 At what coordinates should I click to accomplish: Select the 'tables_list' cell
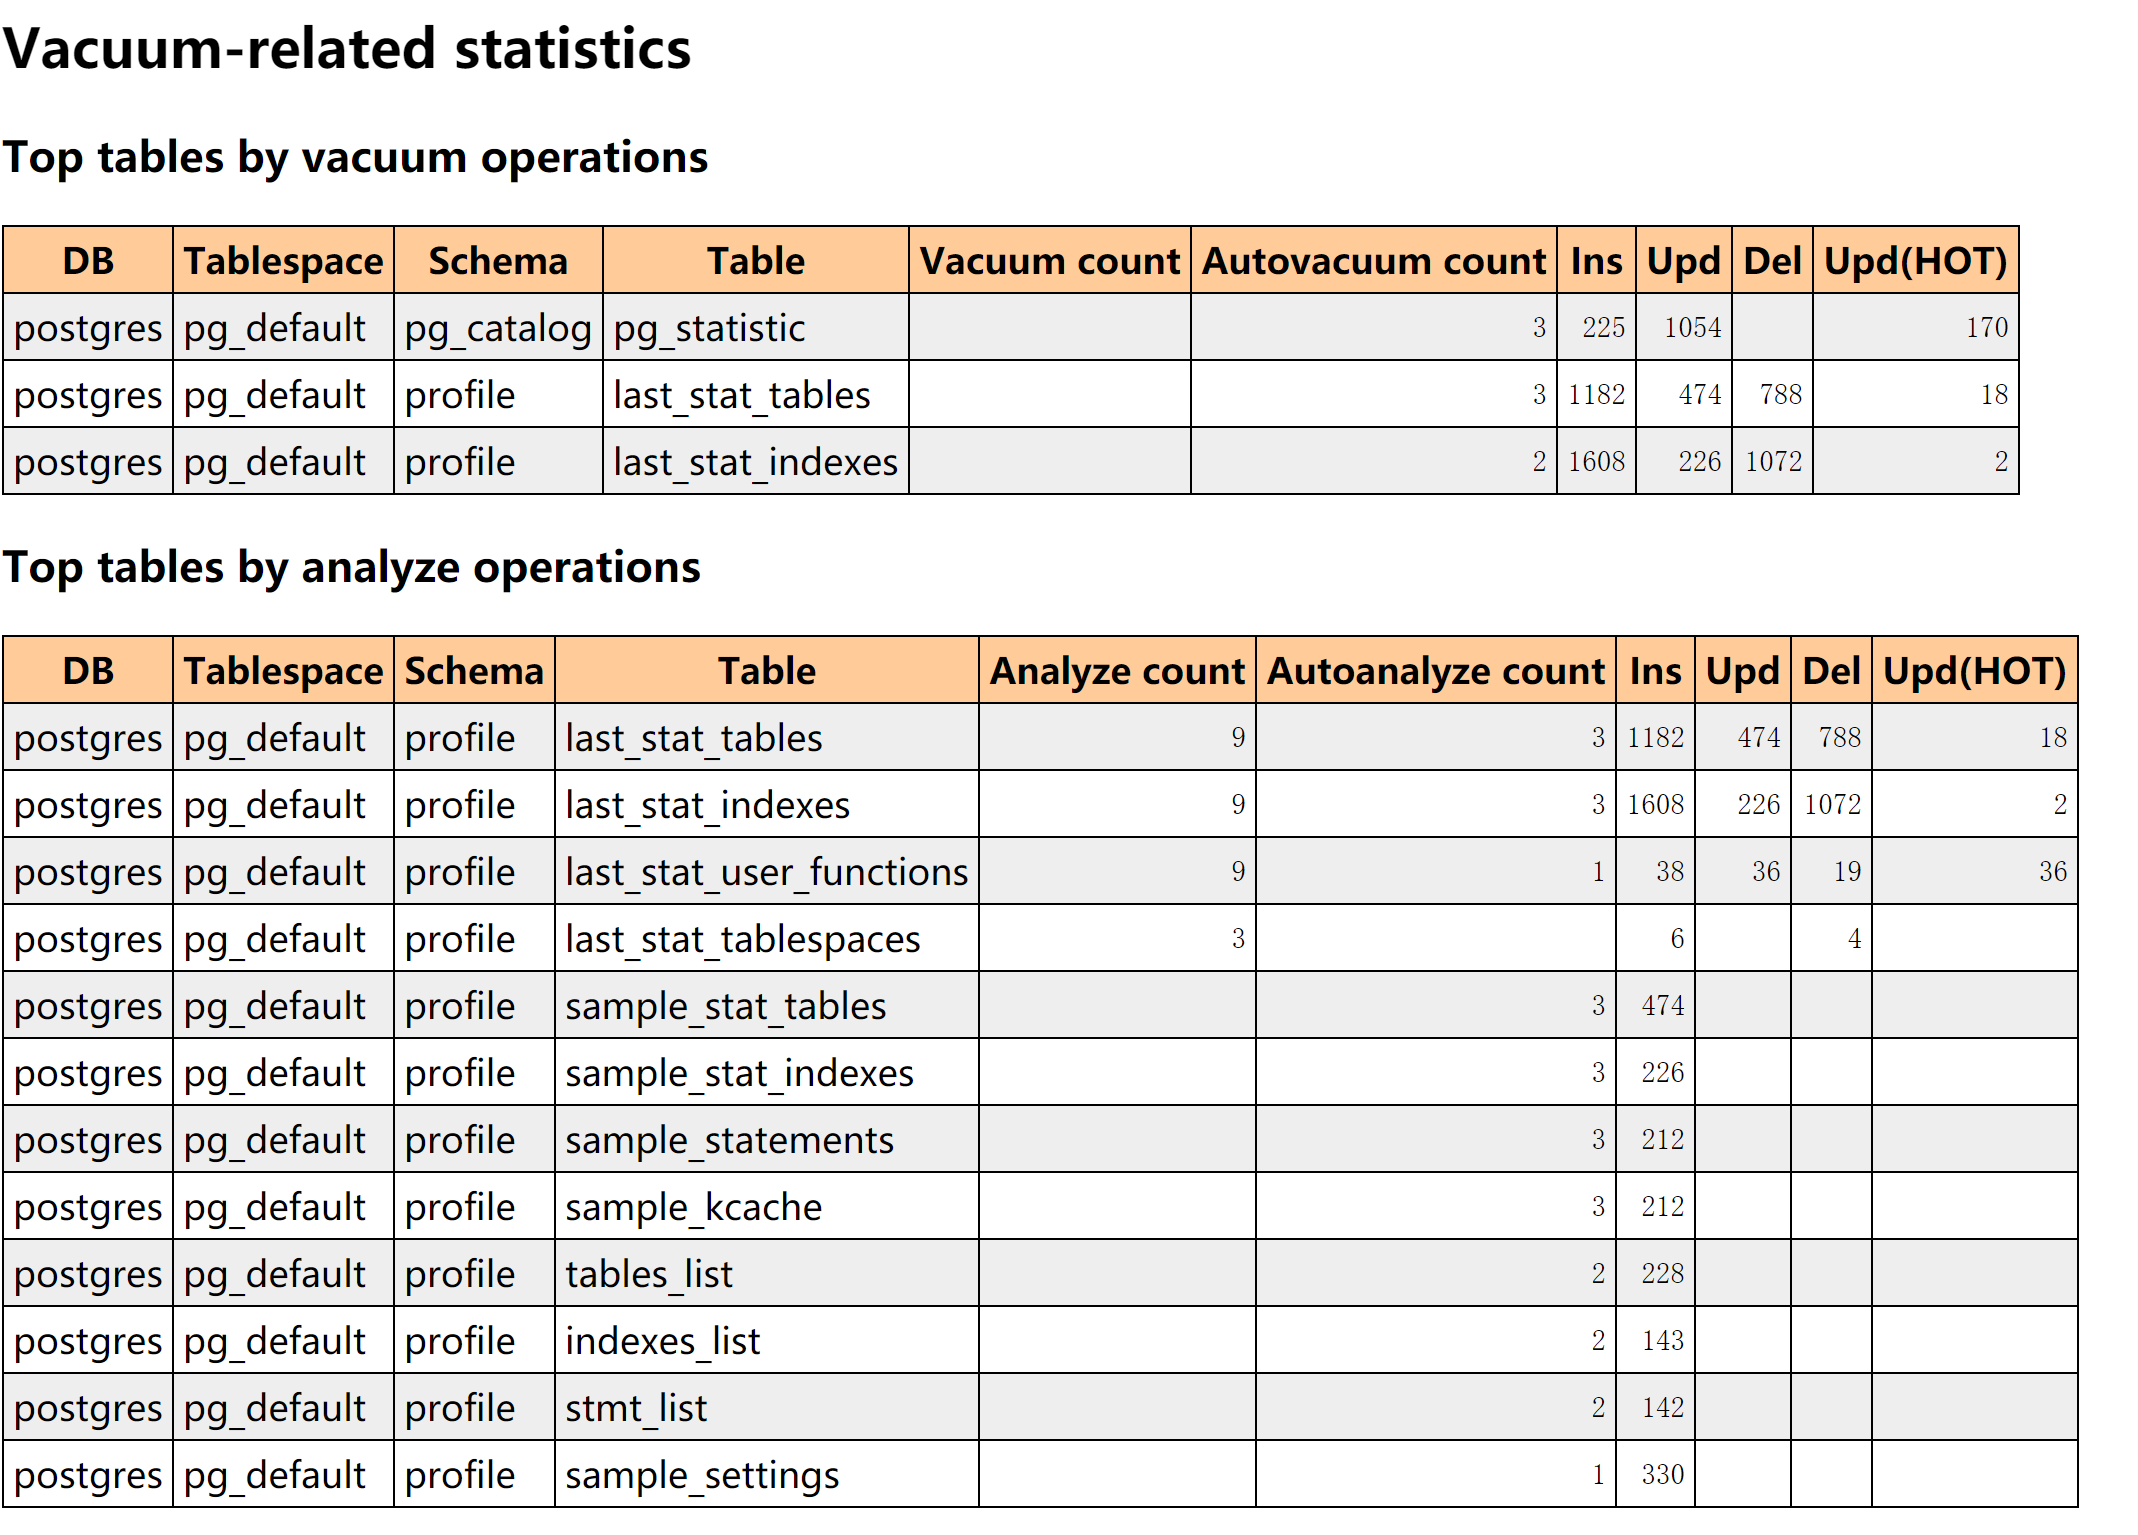[x=767, y=1273]
